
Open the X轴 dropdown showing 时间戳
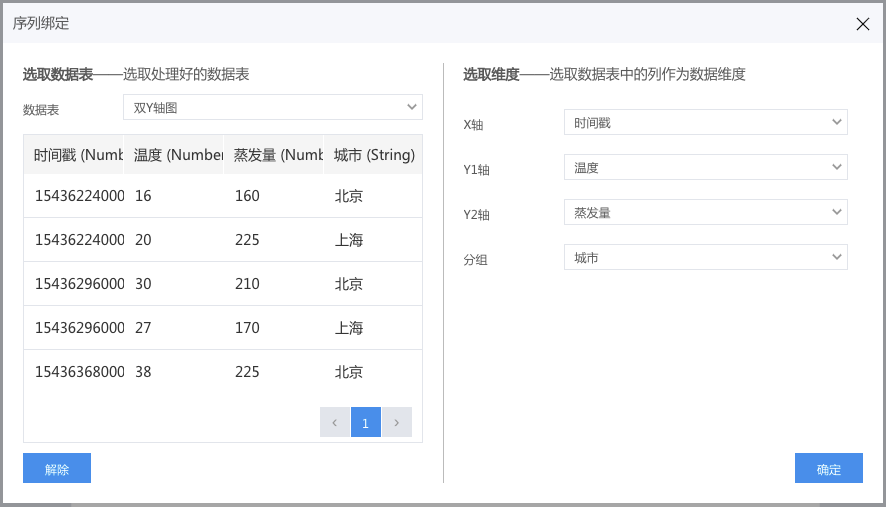pyautogui.click(x=706, y=122)
